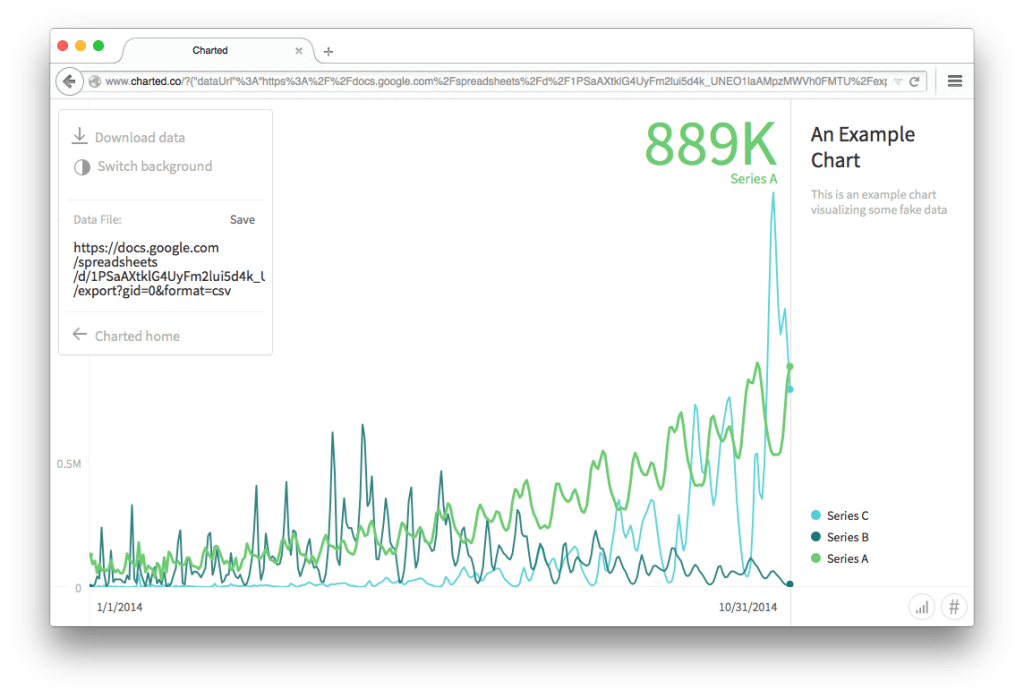Select Series A legend label
This screenshot has width=1024, height=698.
click(x=848, y=559)
